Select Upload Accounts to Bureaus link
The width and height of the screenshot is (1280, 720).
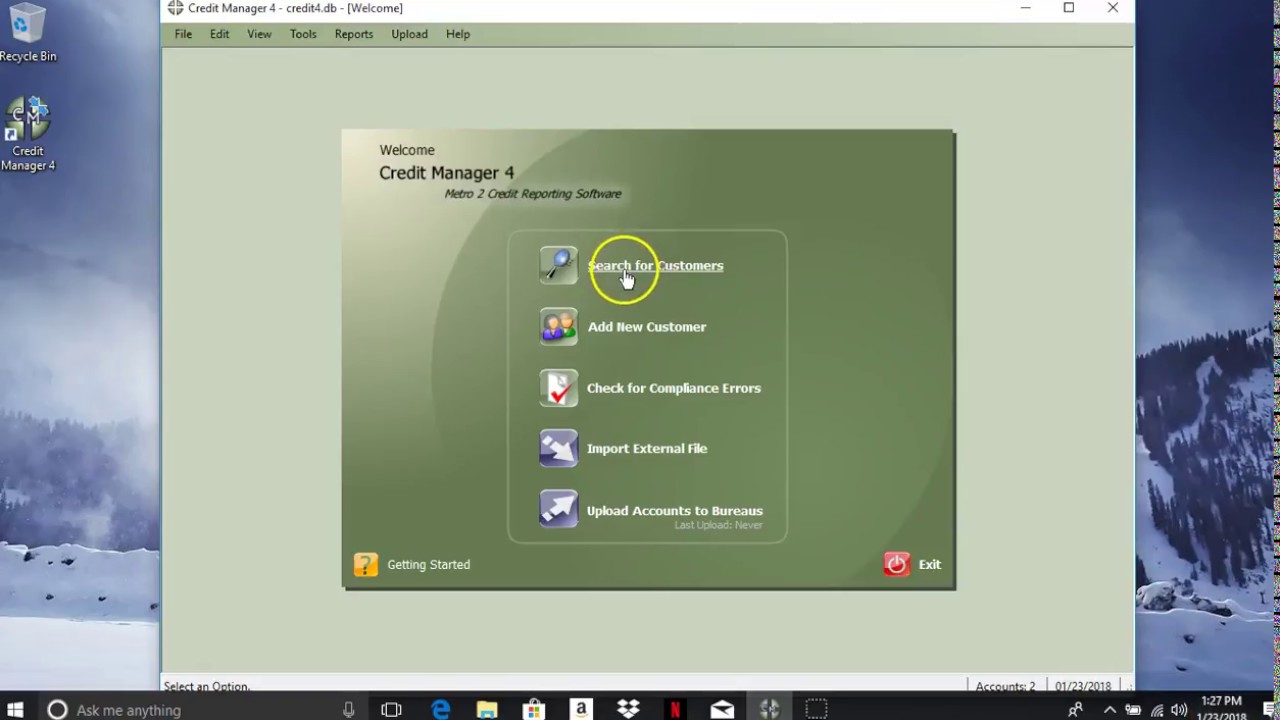(x=675, y=511)
